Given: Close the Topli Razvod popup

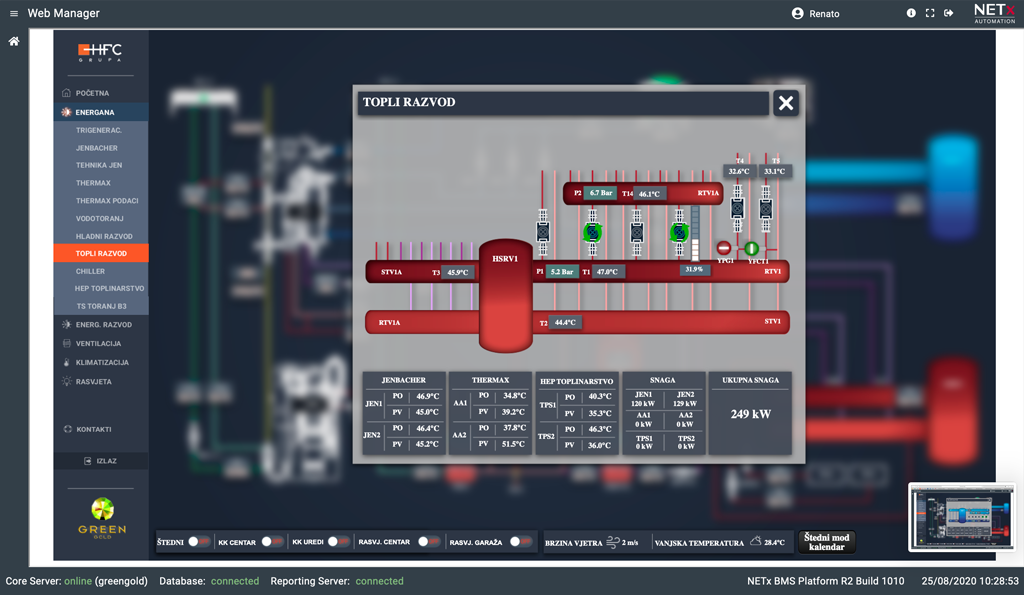Looking at the screenshot, I should click(x=786, y=103).
